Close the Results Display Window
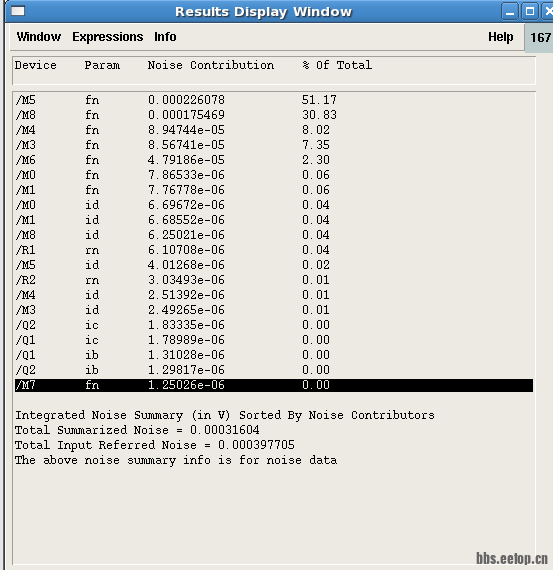553x570 pixels. 548,12
